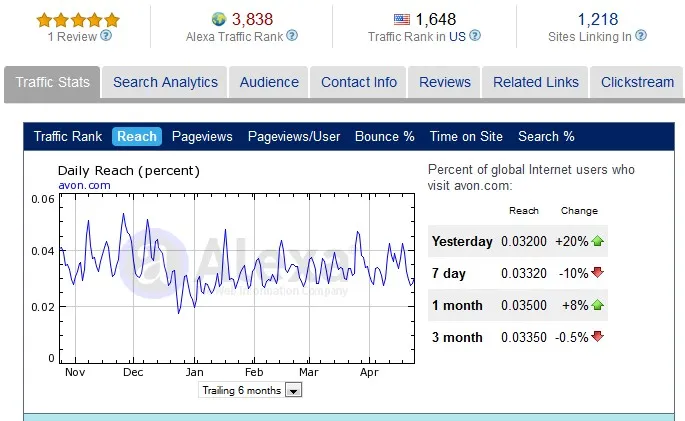Screen dimensions: 685x421
Task: Open the Trailing 6 months dropdown
Action: [x=250, y=390]
